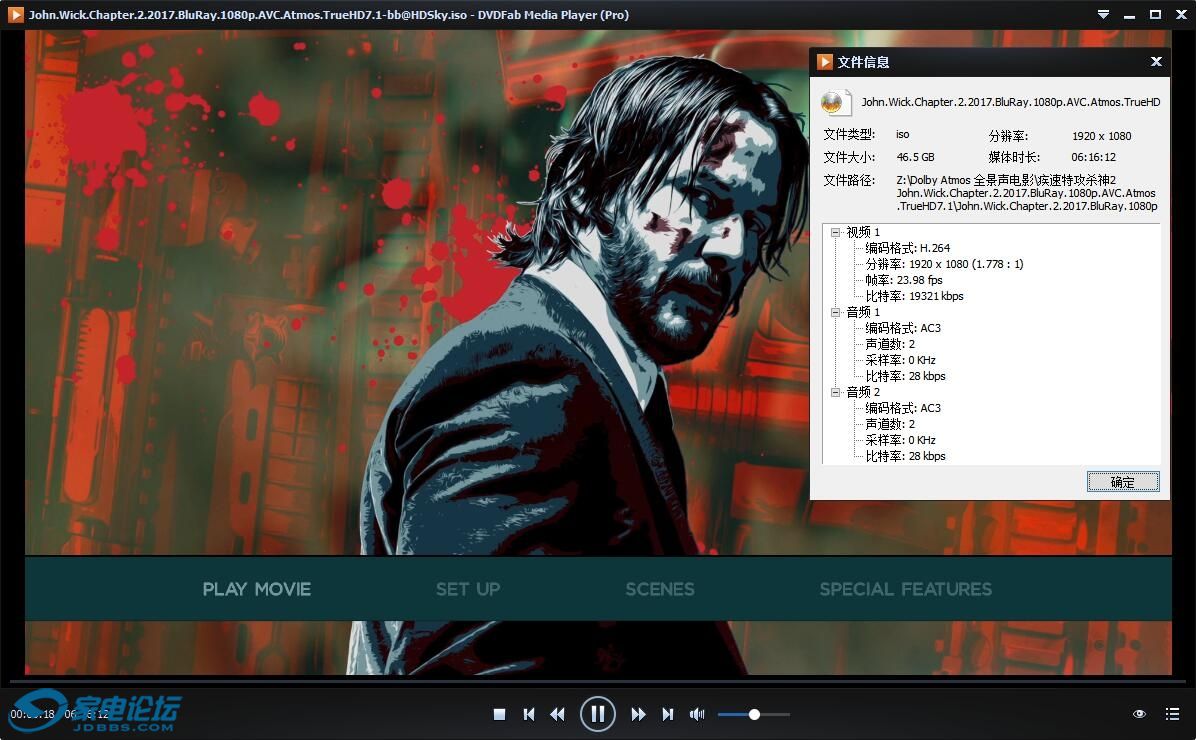
Task: Open the playlist panel icon
Action: (1172, 714)
